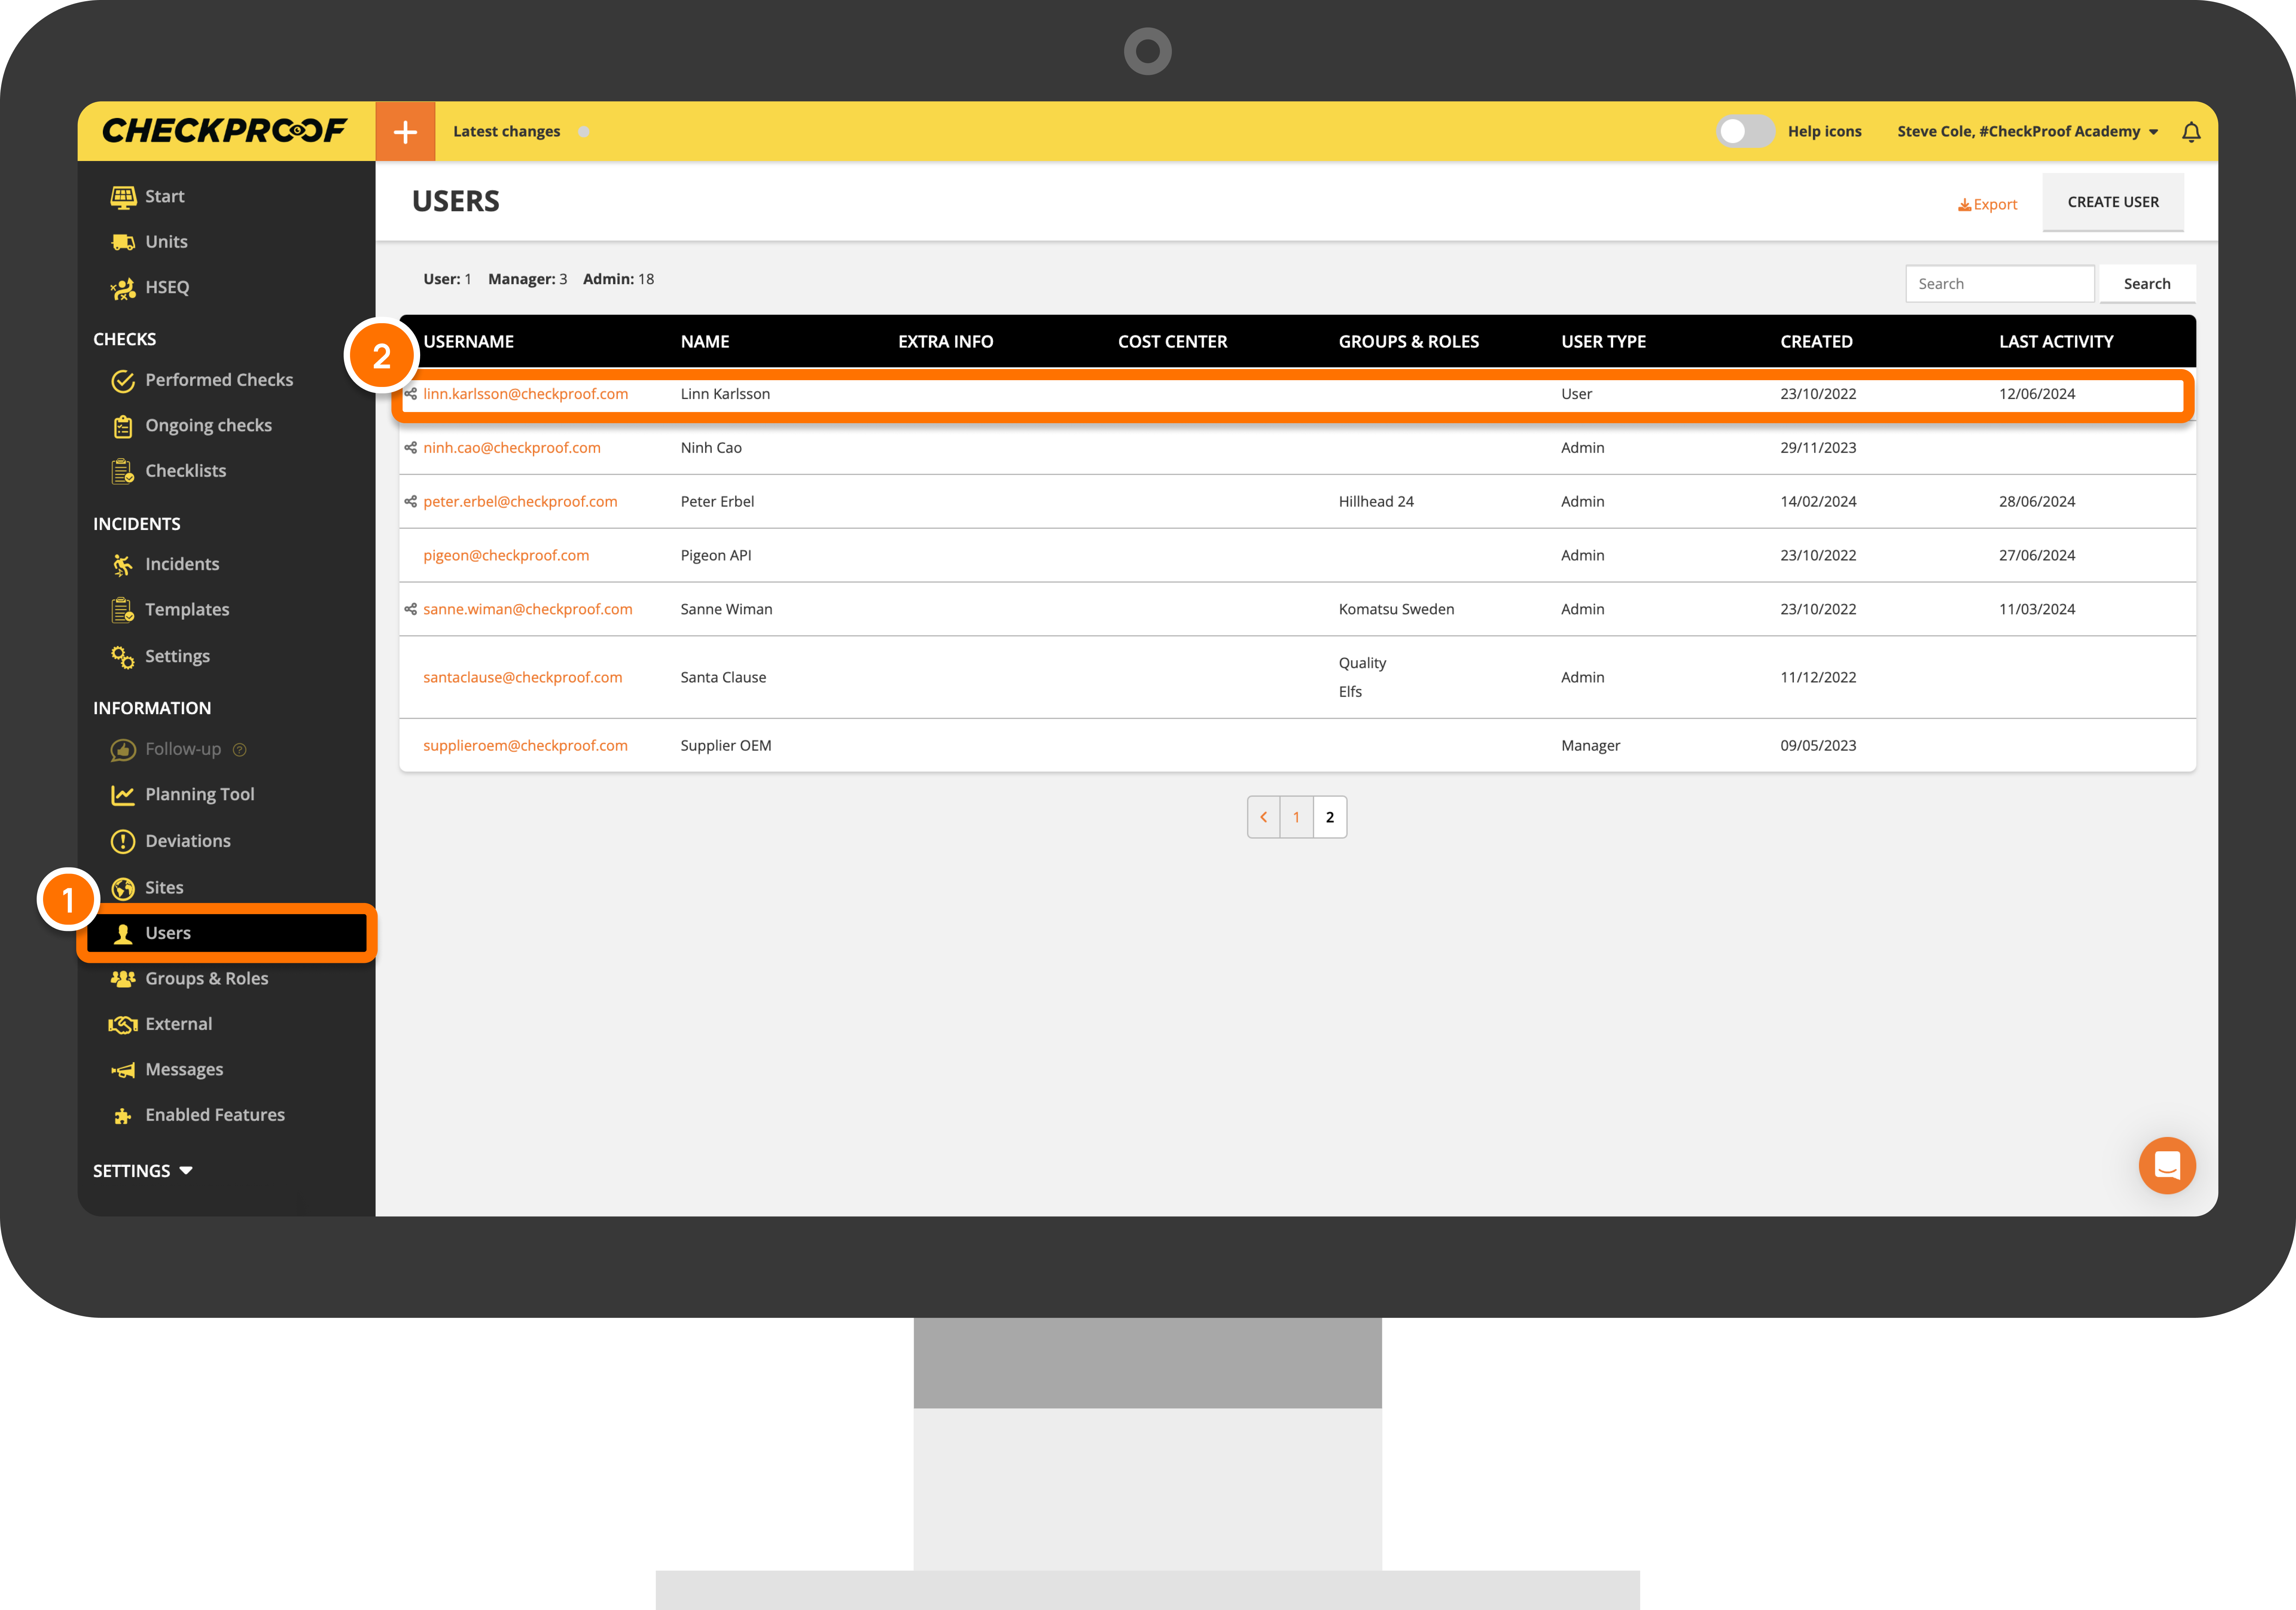2296x1610 pixels.
Task: Click the share icon beside peter.erbel
Action: (410, 502)
